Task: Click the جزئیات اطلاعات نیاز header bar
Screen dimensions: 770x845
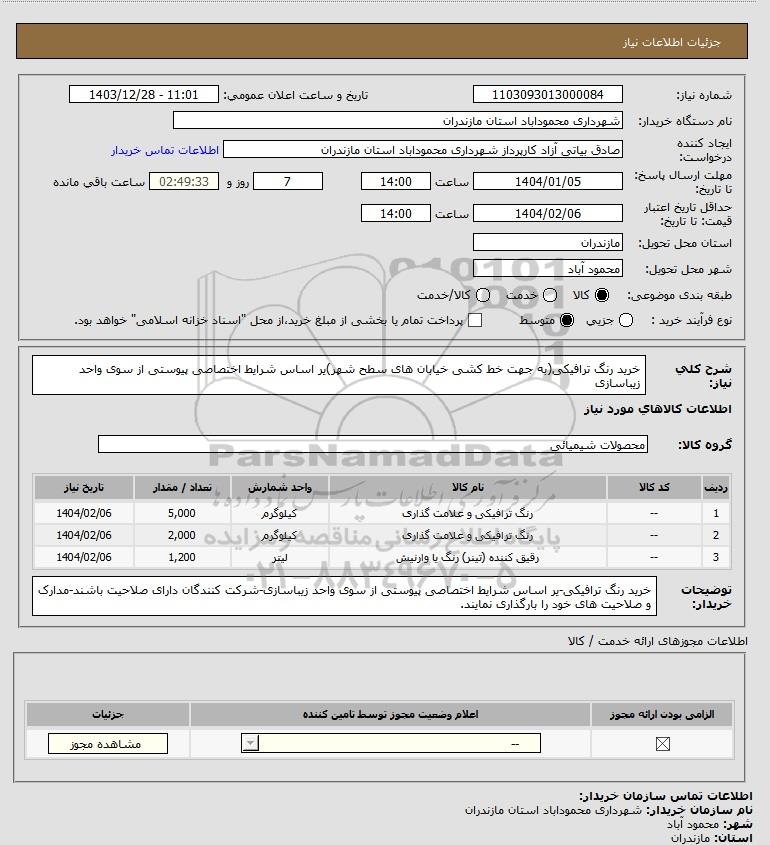Action: [x=382, y=41]
